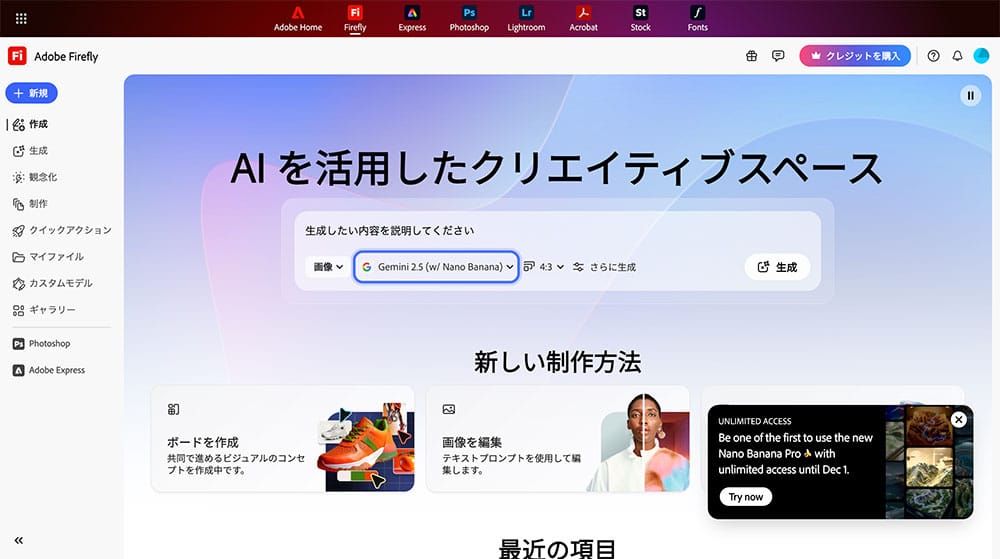The image size is (1000, 559).
Task: Open the help question mark icon
Action: click(x=933, y=56)
